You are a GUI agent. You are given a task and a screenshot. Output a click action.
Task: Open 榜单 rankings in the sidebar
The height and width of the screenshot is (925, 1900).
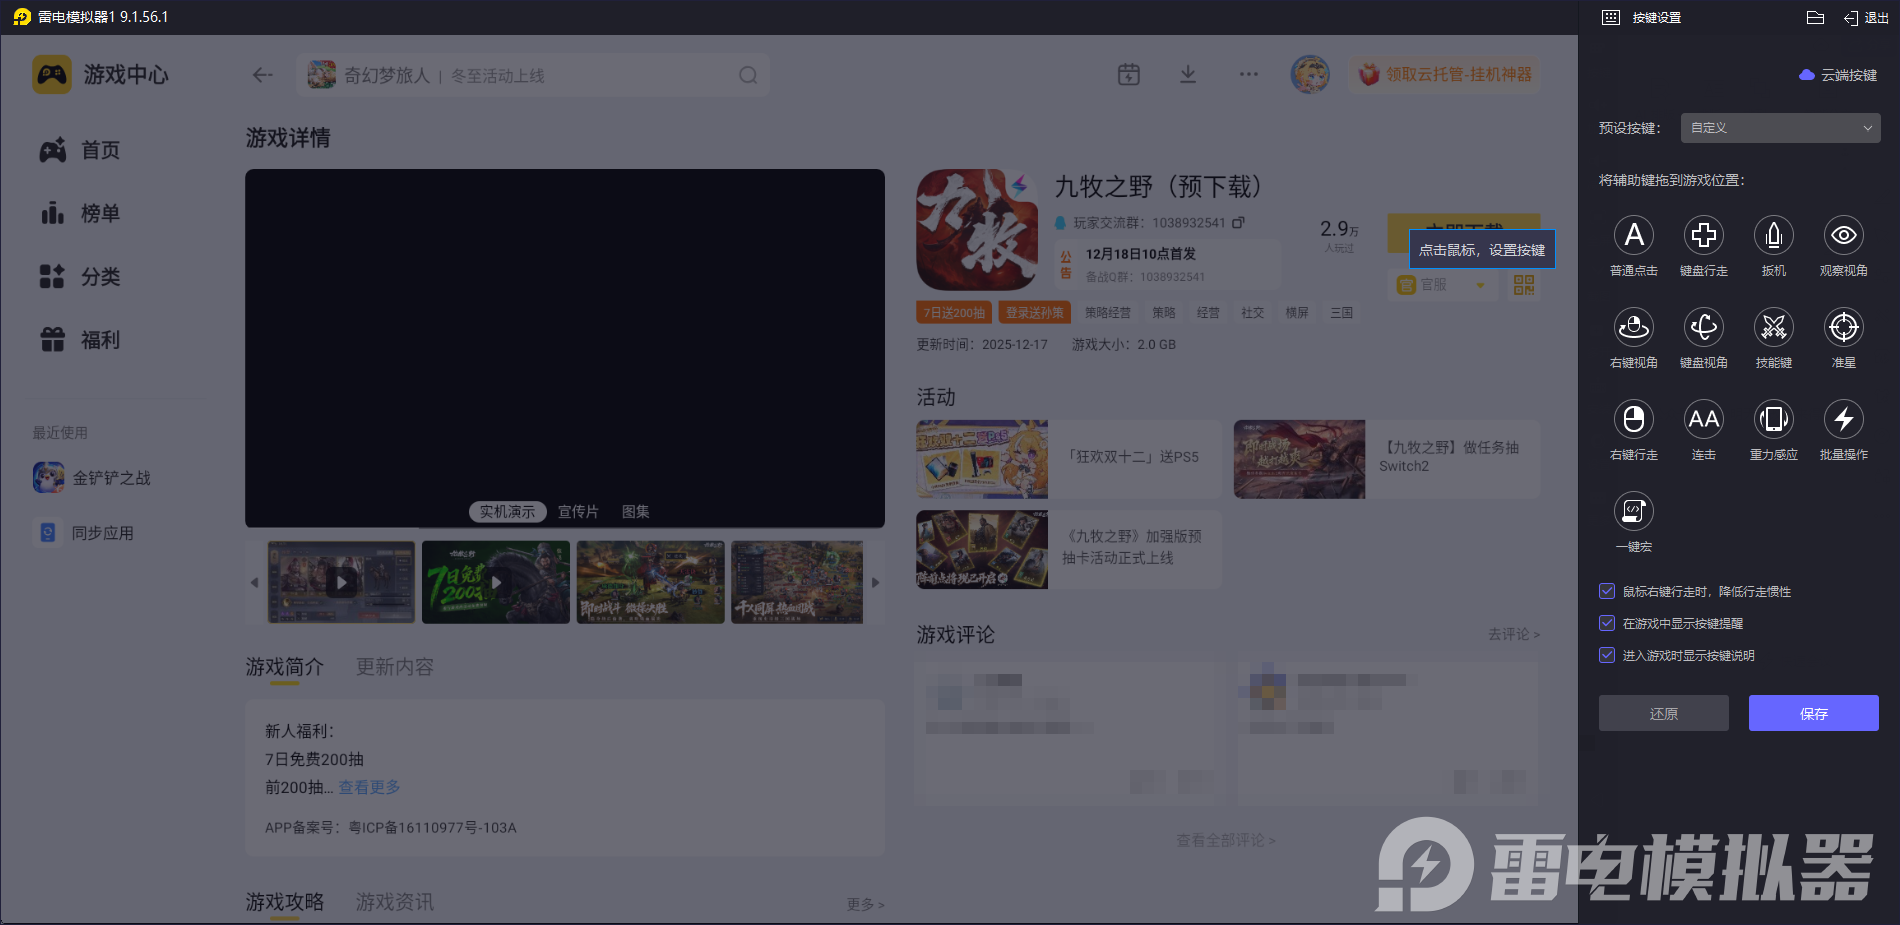(x=80, y=213)
